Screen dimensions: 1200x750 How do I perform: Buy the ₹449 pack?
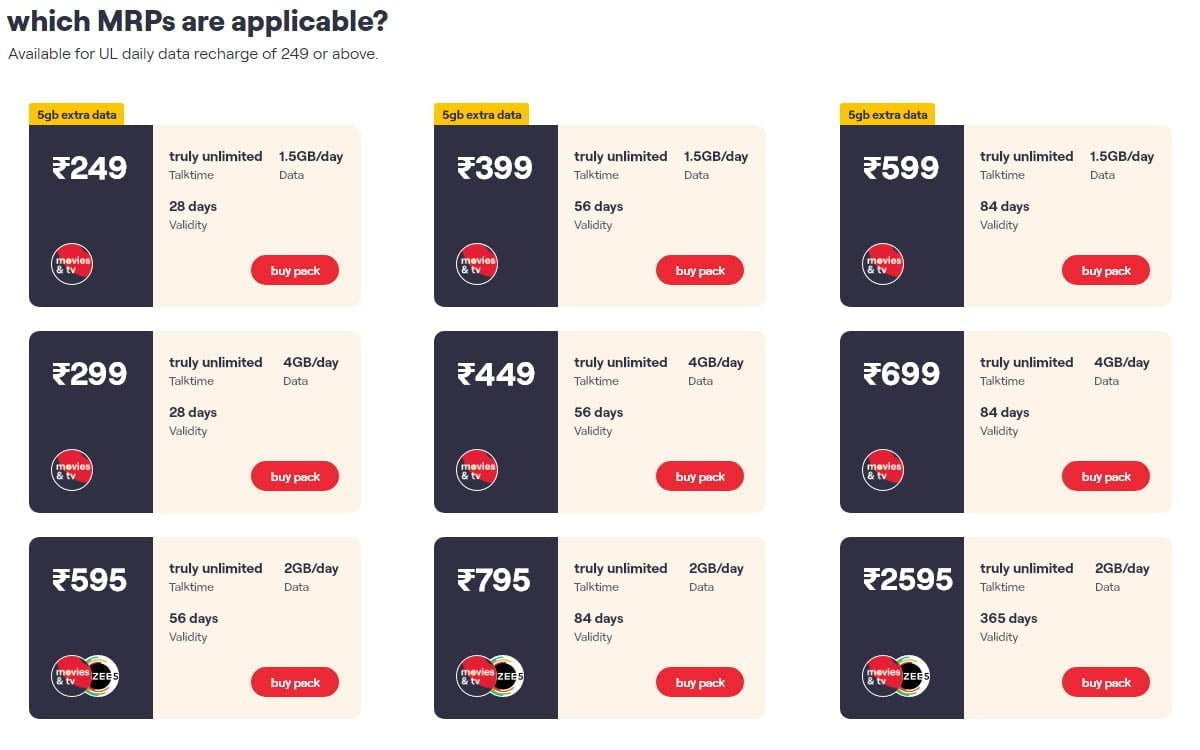tap(700, 476)
